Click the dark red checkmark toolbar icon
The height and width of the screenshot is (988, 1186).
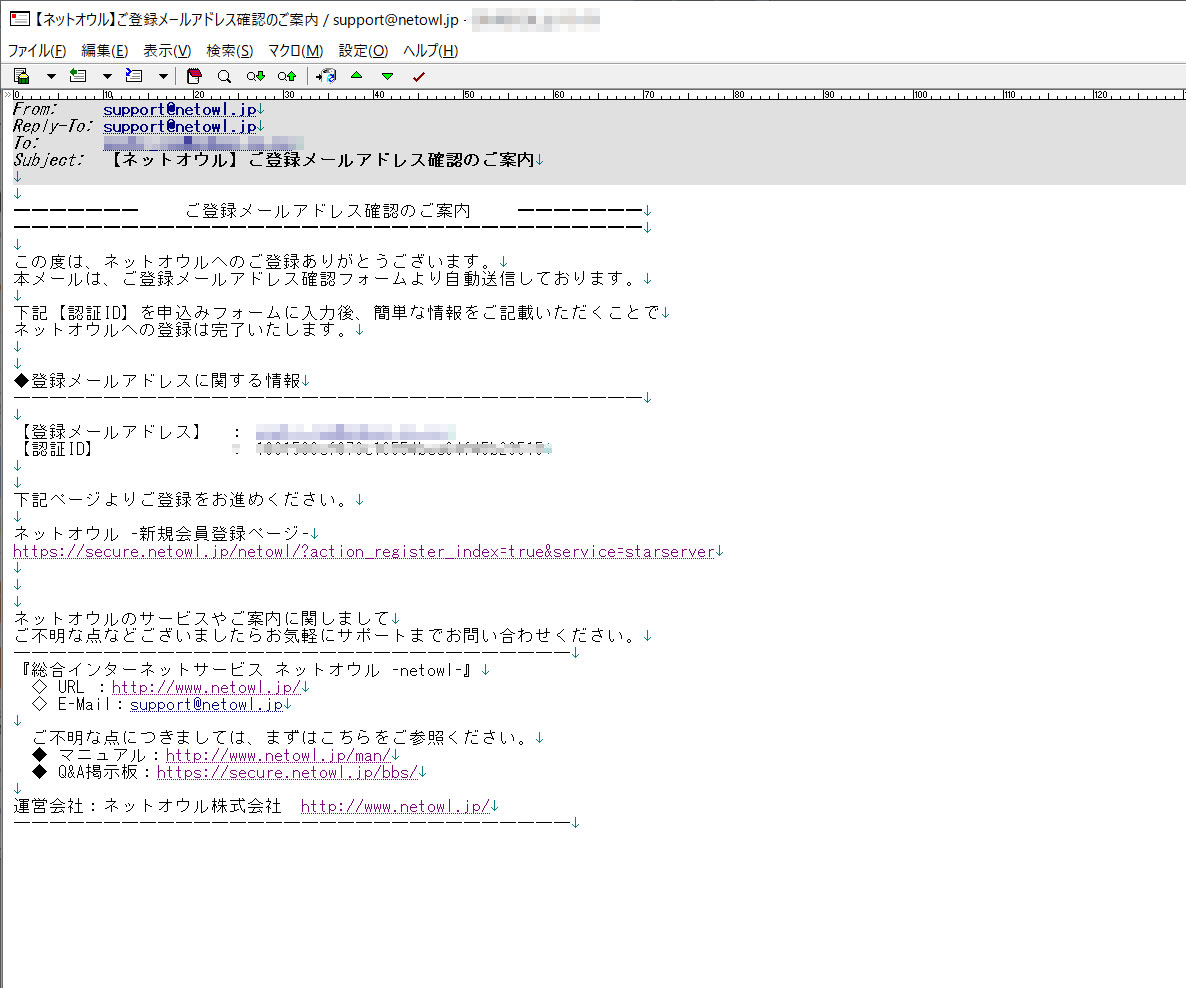418,76
